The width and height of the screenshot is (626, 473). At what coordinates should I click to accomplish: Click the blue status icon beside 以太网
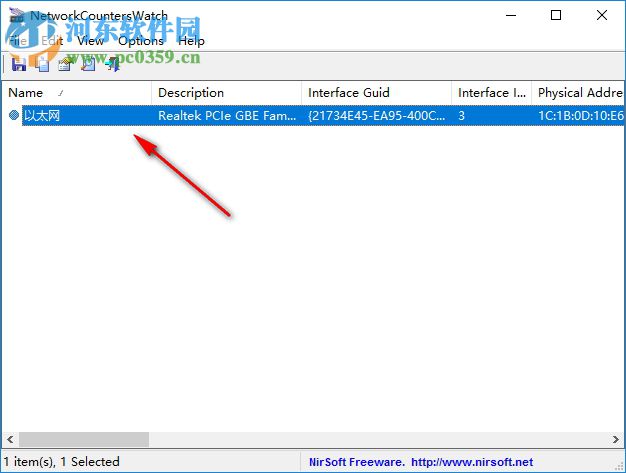14,115
